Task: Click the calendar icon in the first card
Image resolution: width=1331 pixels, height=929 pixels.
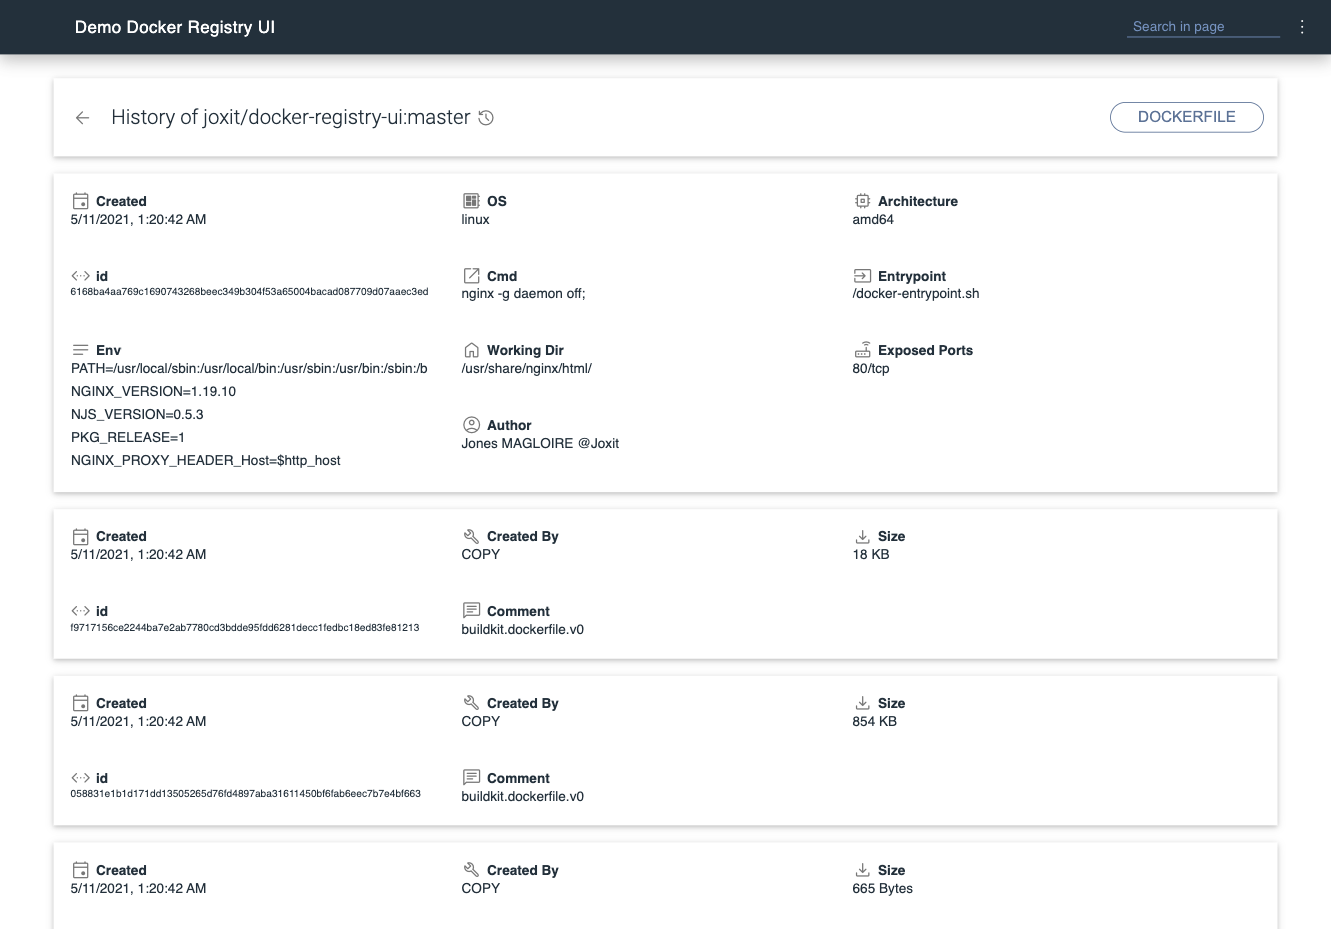Action: pos(81,201)
